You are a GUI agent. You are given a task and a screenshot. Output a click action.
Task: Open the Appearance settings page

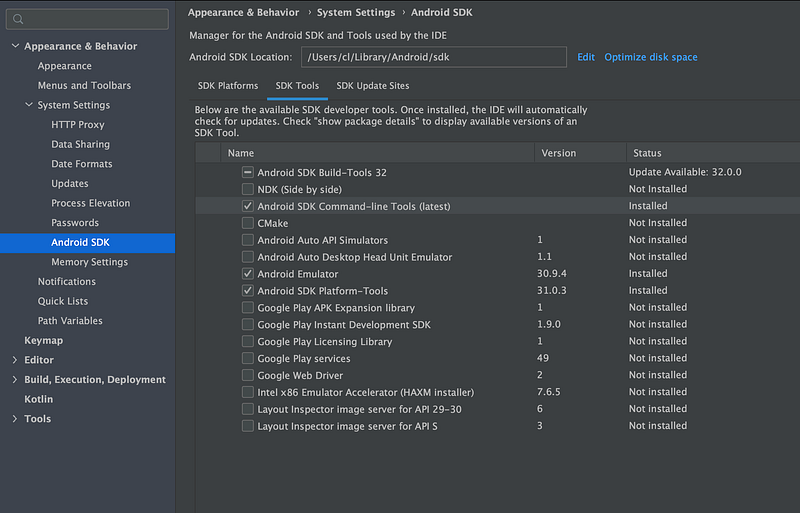point(65,66)
